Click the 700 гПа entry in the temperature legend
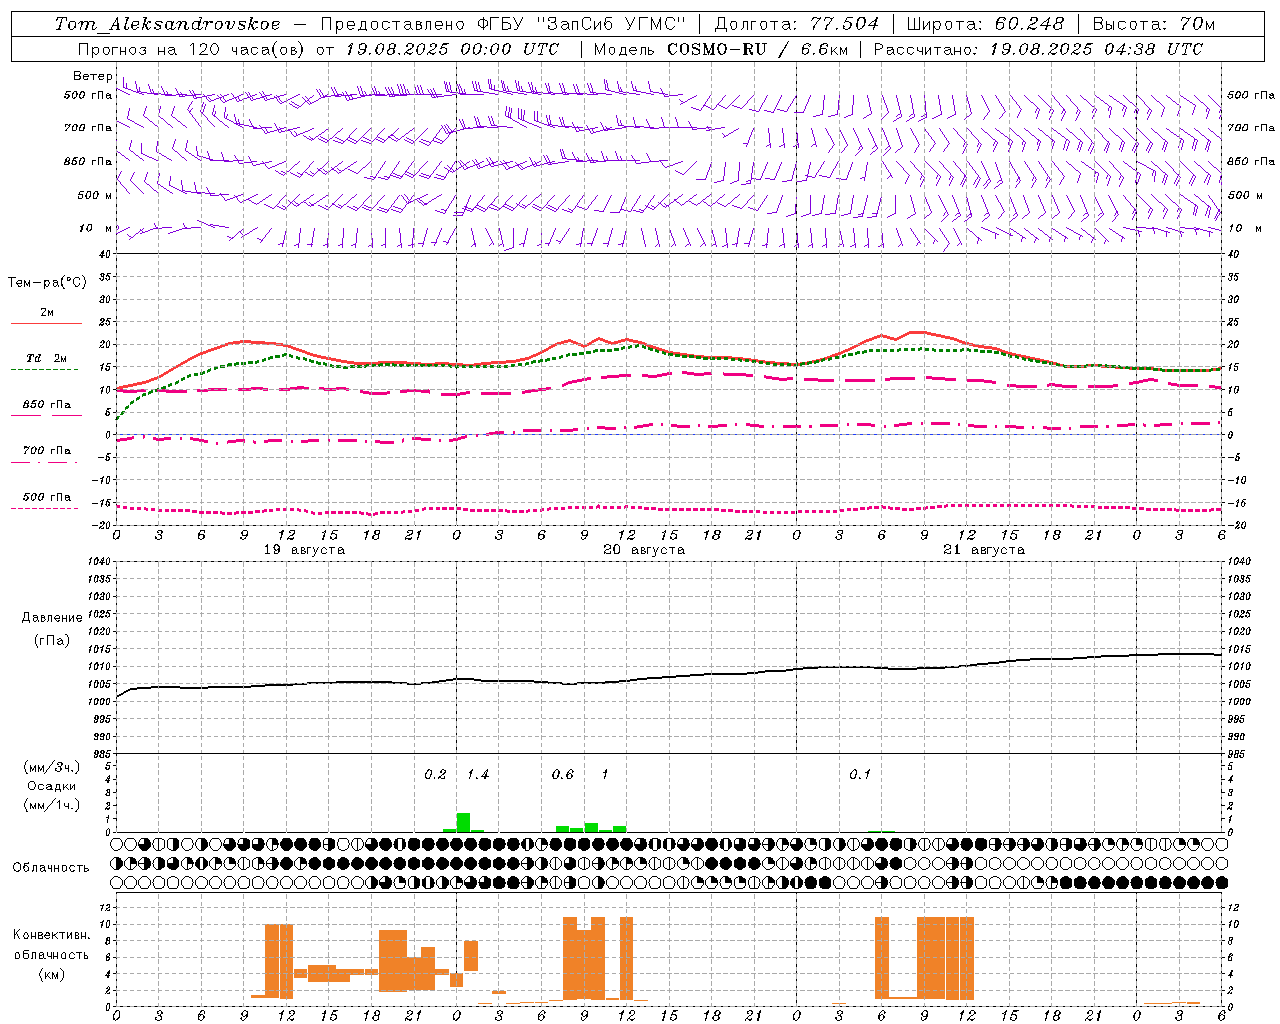Image resolution: width=1280 pixels, height=1024 pixels. click(x=47, y=451)
